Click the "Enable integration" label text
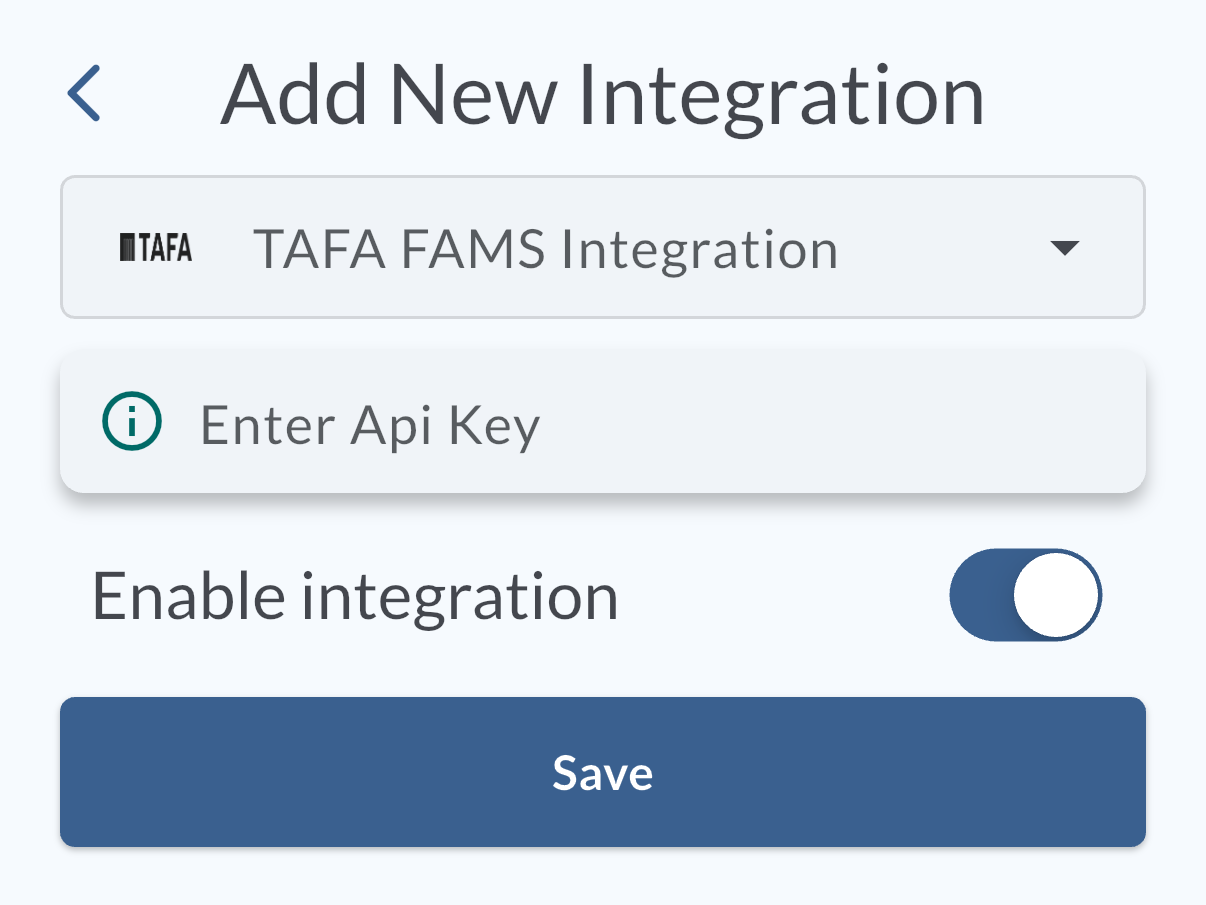The width and height of the screenshot is (1206, 905). pos(355,596)
